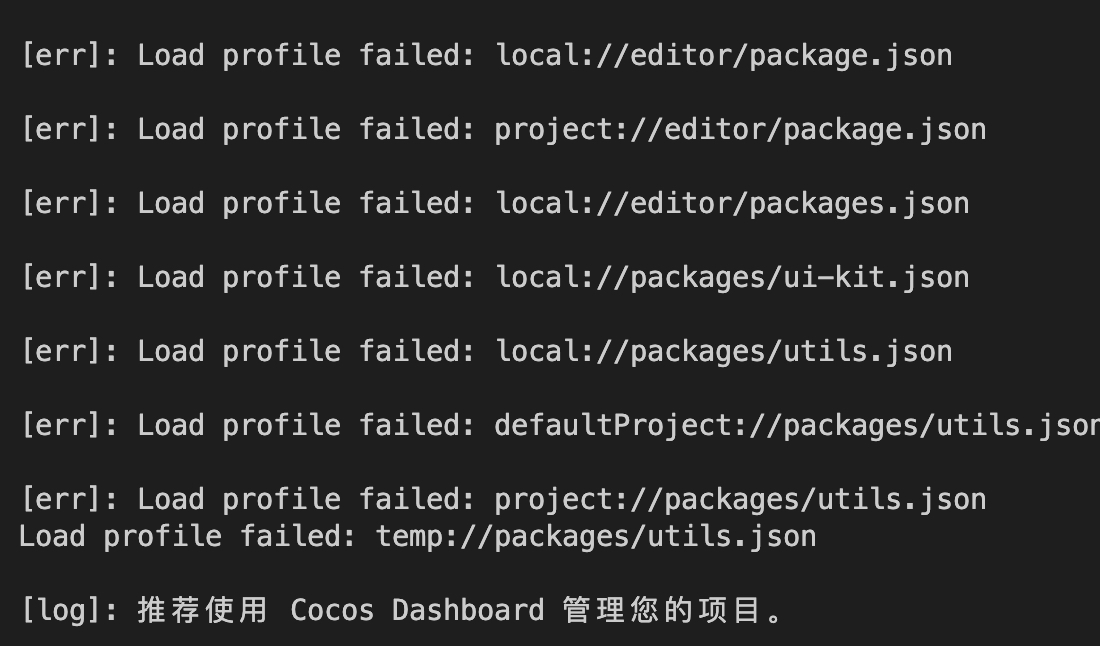Click the local://packages/ui-kit.json path
1100x646 pixels.
pyautogui.click(x=732, y=278)
